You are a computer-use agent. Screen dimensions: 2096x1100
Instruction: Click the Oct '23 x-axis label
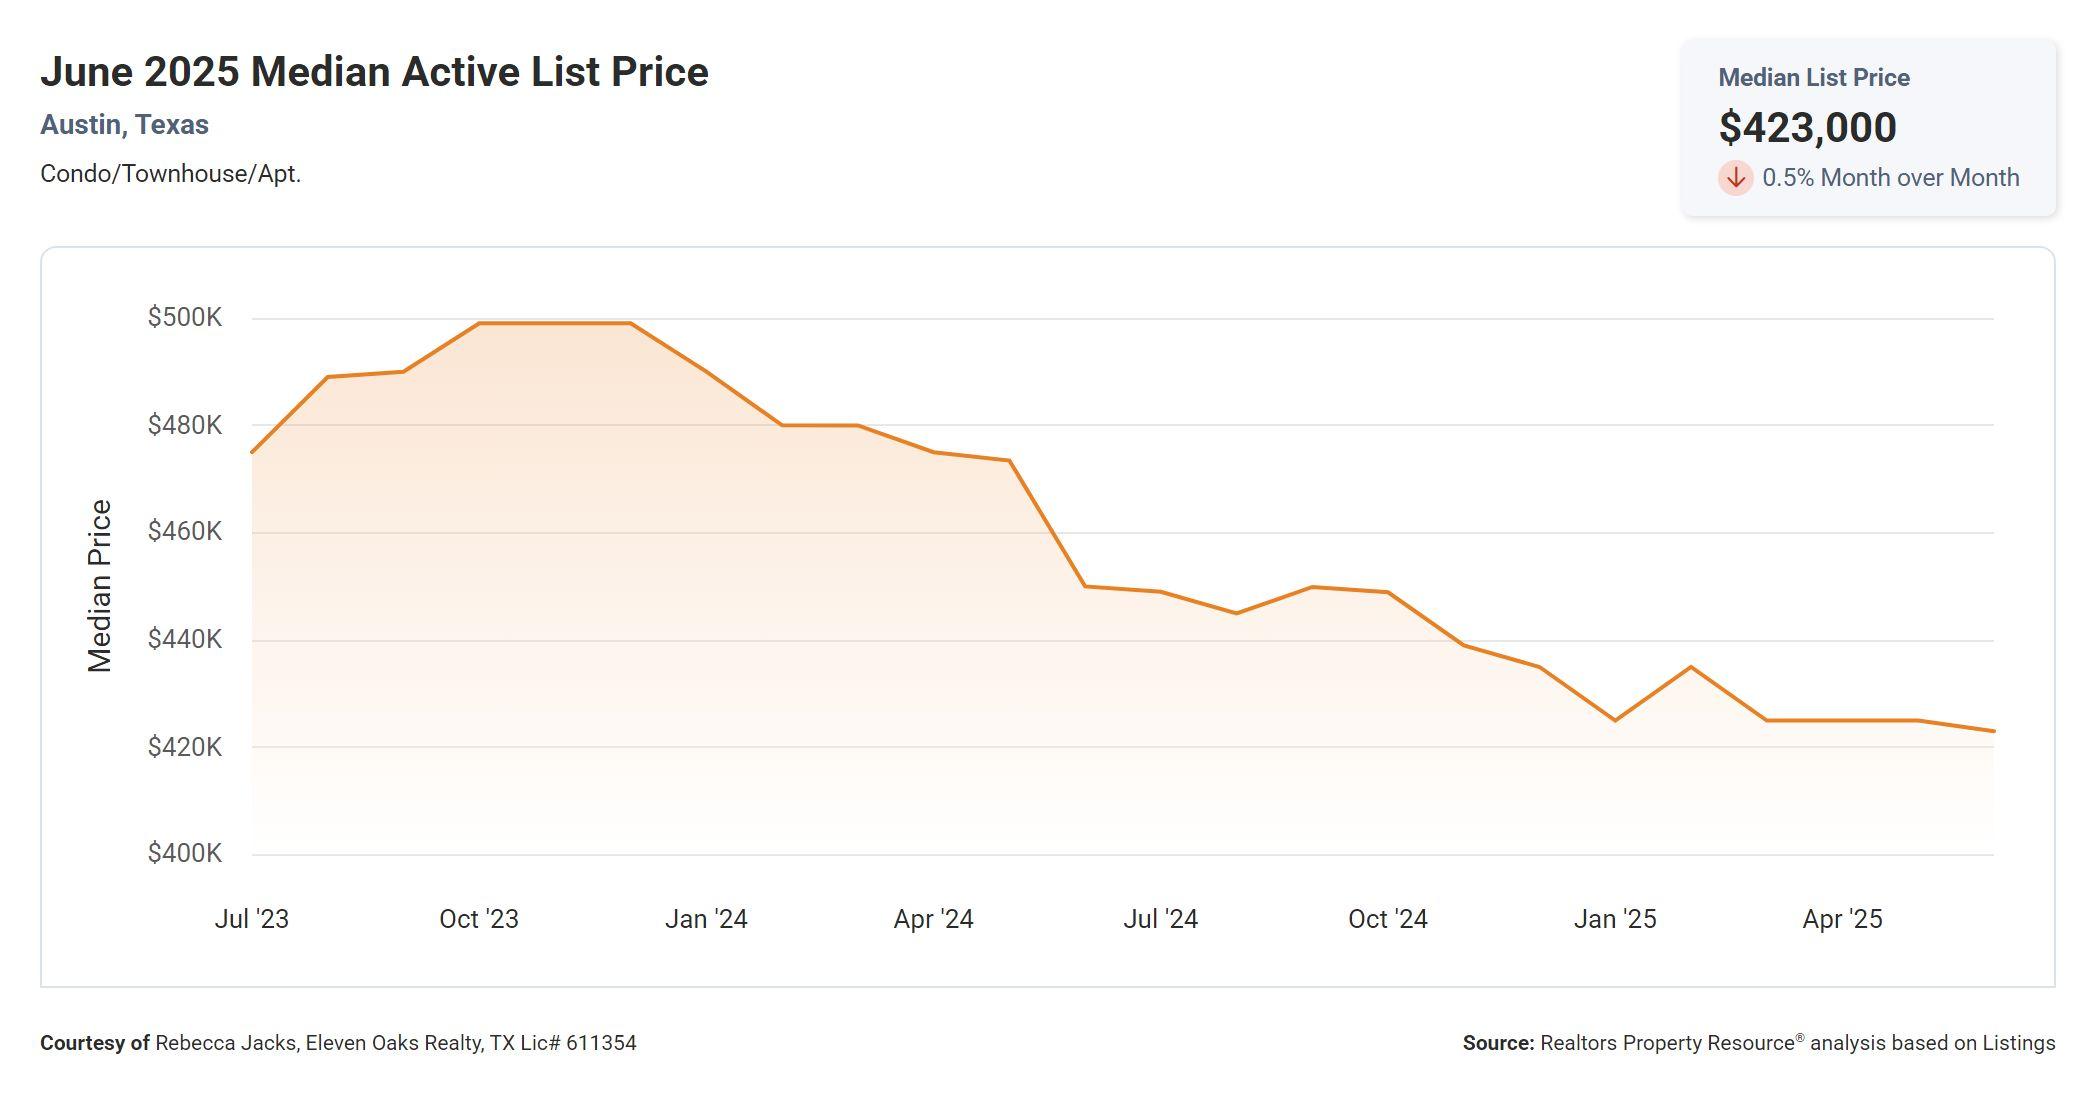tap(479, 919)
